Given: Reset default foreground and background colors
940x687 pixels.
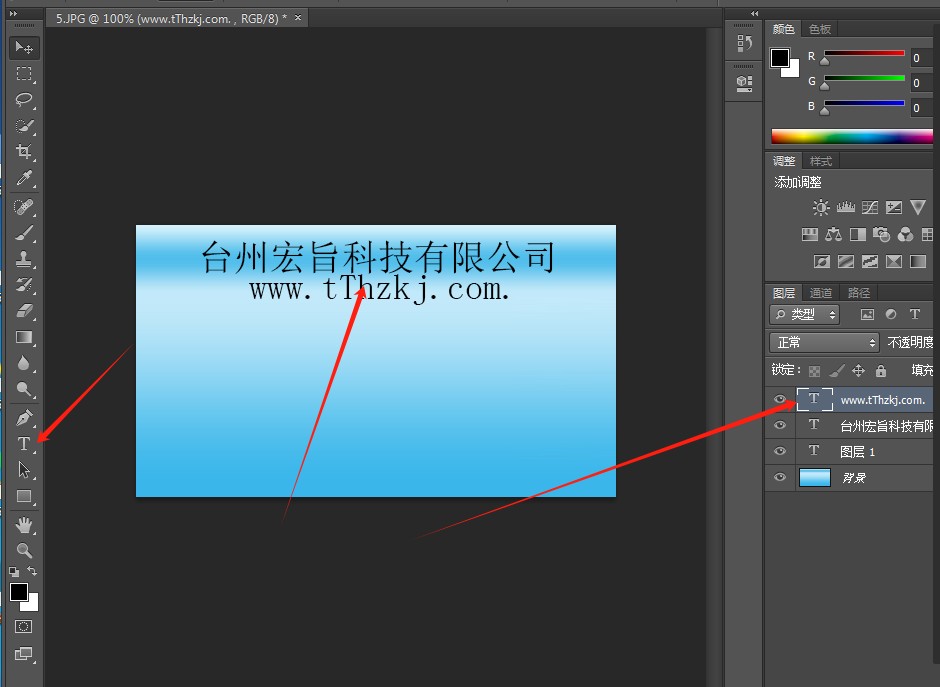Looking at the screenshot, I should click(14, 571).
